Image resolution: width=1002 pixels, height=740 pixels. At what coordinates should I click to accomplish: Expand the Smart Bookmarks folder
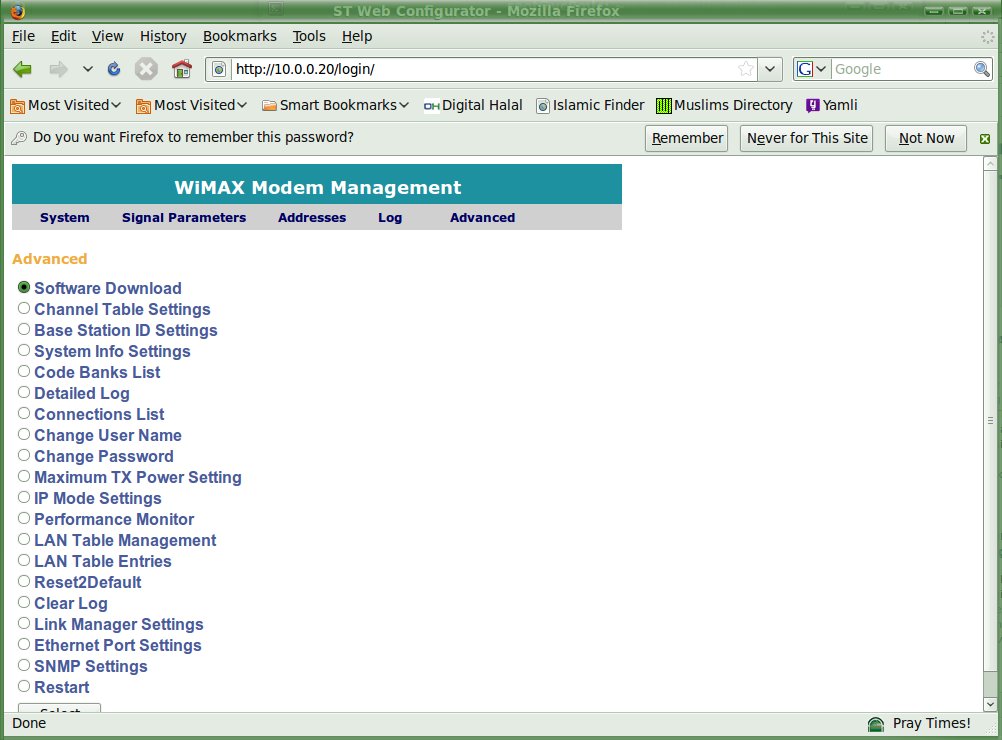(x=335, y=105)
